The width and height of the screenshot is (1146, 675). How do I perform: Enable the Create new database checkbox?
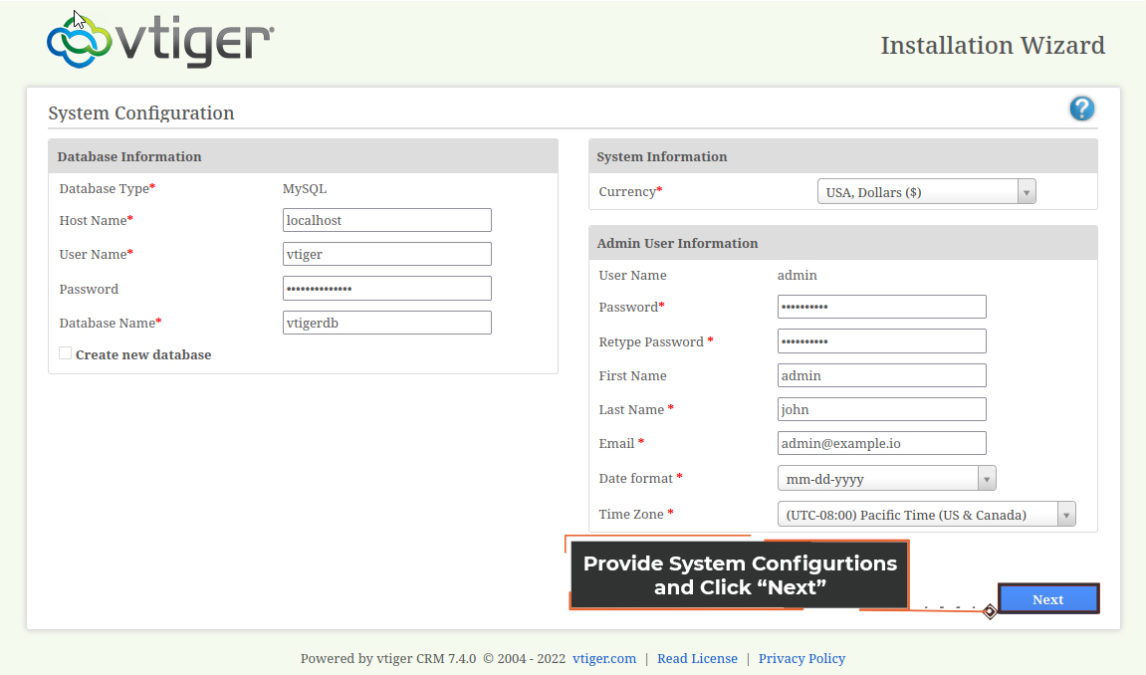(x=65, y=352)
